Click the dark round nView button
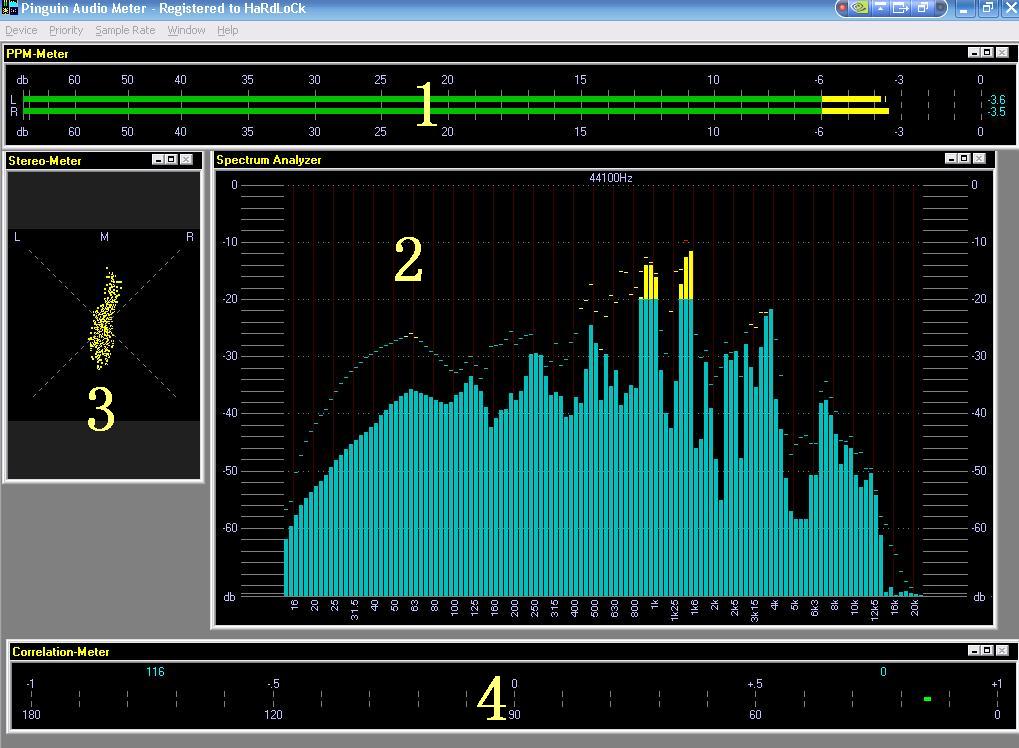The height and width of the screenshot is (748, 1019). 940,8
